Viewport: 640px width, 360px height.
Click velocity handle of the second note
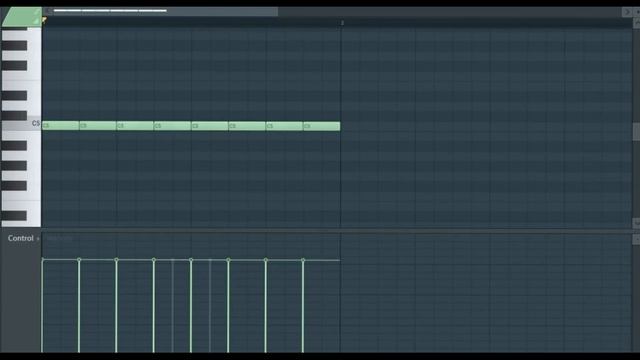[x=79, y=260]
